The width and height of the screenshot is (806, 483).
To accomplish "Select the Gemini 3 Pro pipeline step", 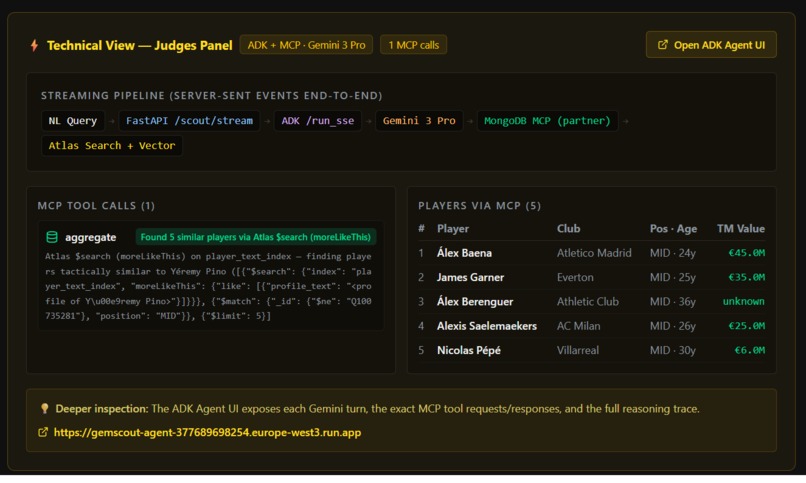I will pos(419,121).
